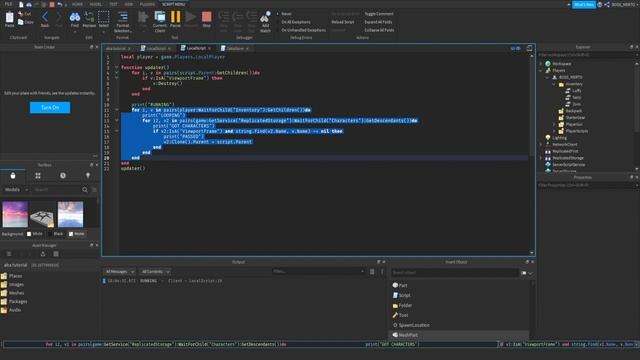The width and height of the screenshot is (640, 360).
Task: Click the Filter field in Output panel
Action: [318, 271]
